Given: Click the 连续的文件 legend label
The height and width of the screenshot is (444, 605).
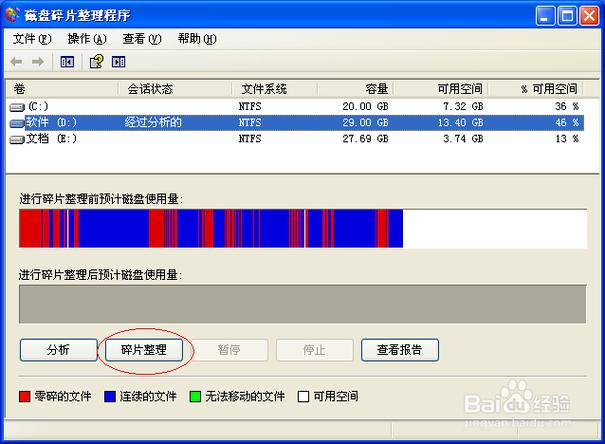Looking at the screenshot, I should coord(148,397).
